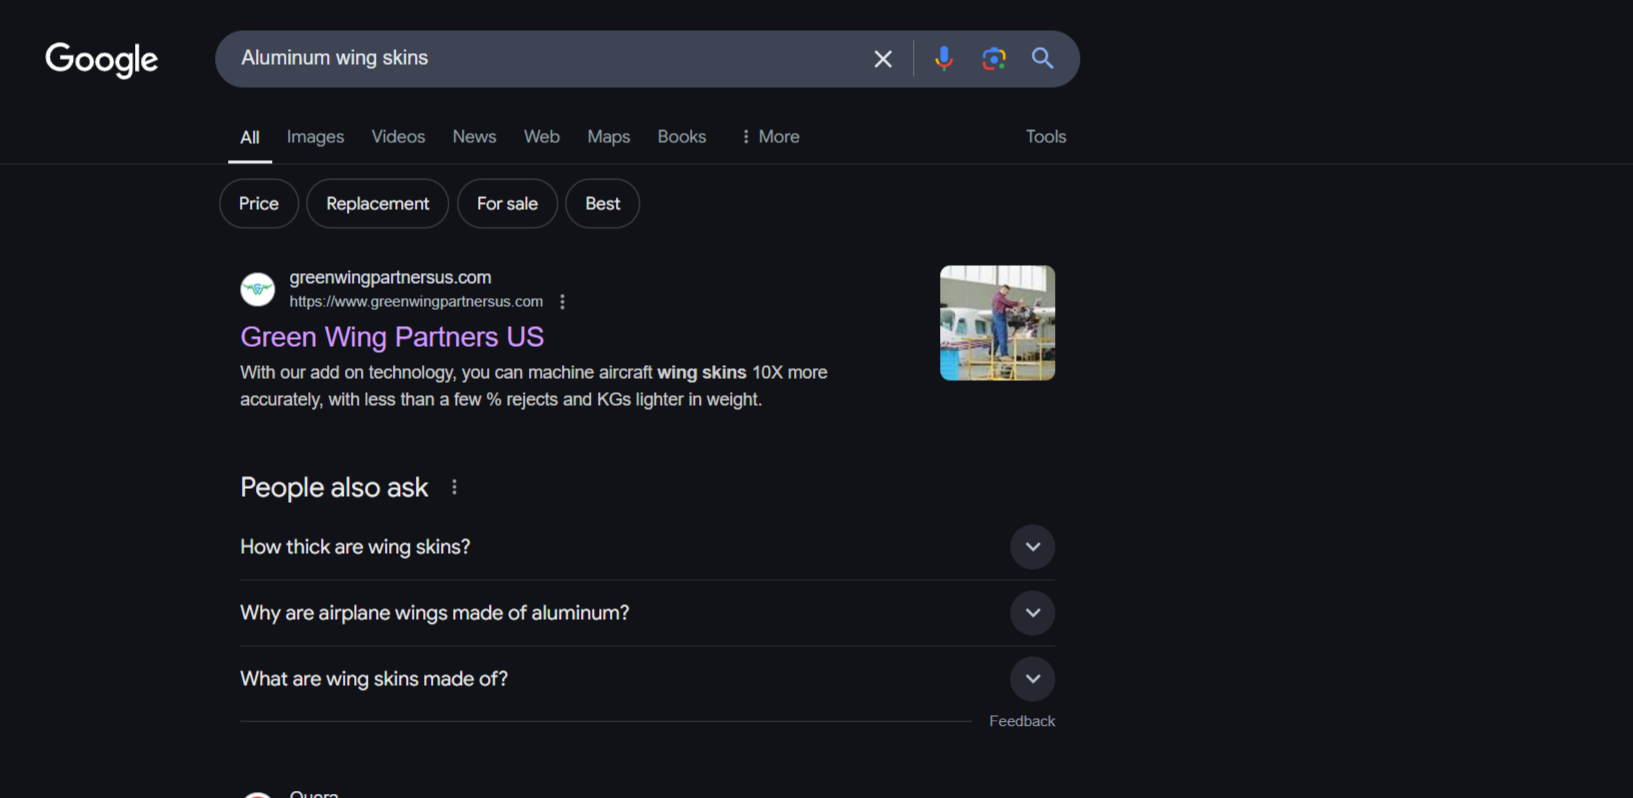1633x798 pixels.
Task: Click the Feedback link under People also ask
Action: 1022,721
